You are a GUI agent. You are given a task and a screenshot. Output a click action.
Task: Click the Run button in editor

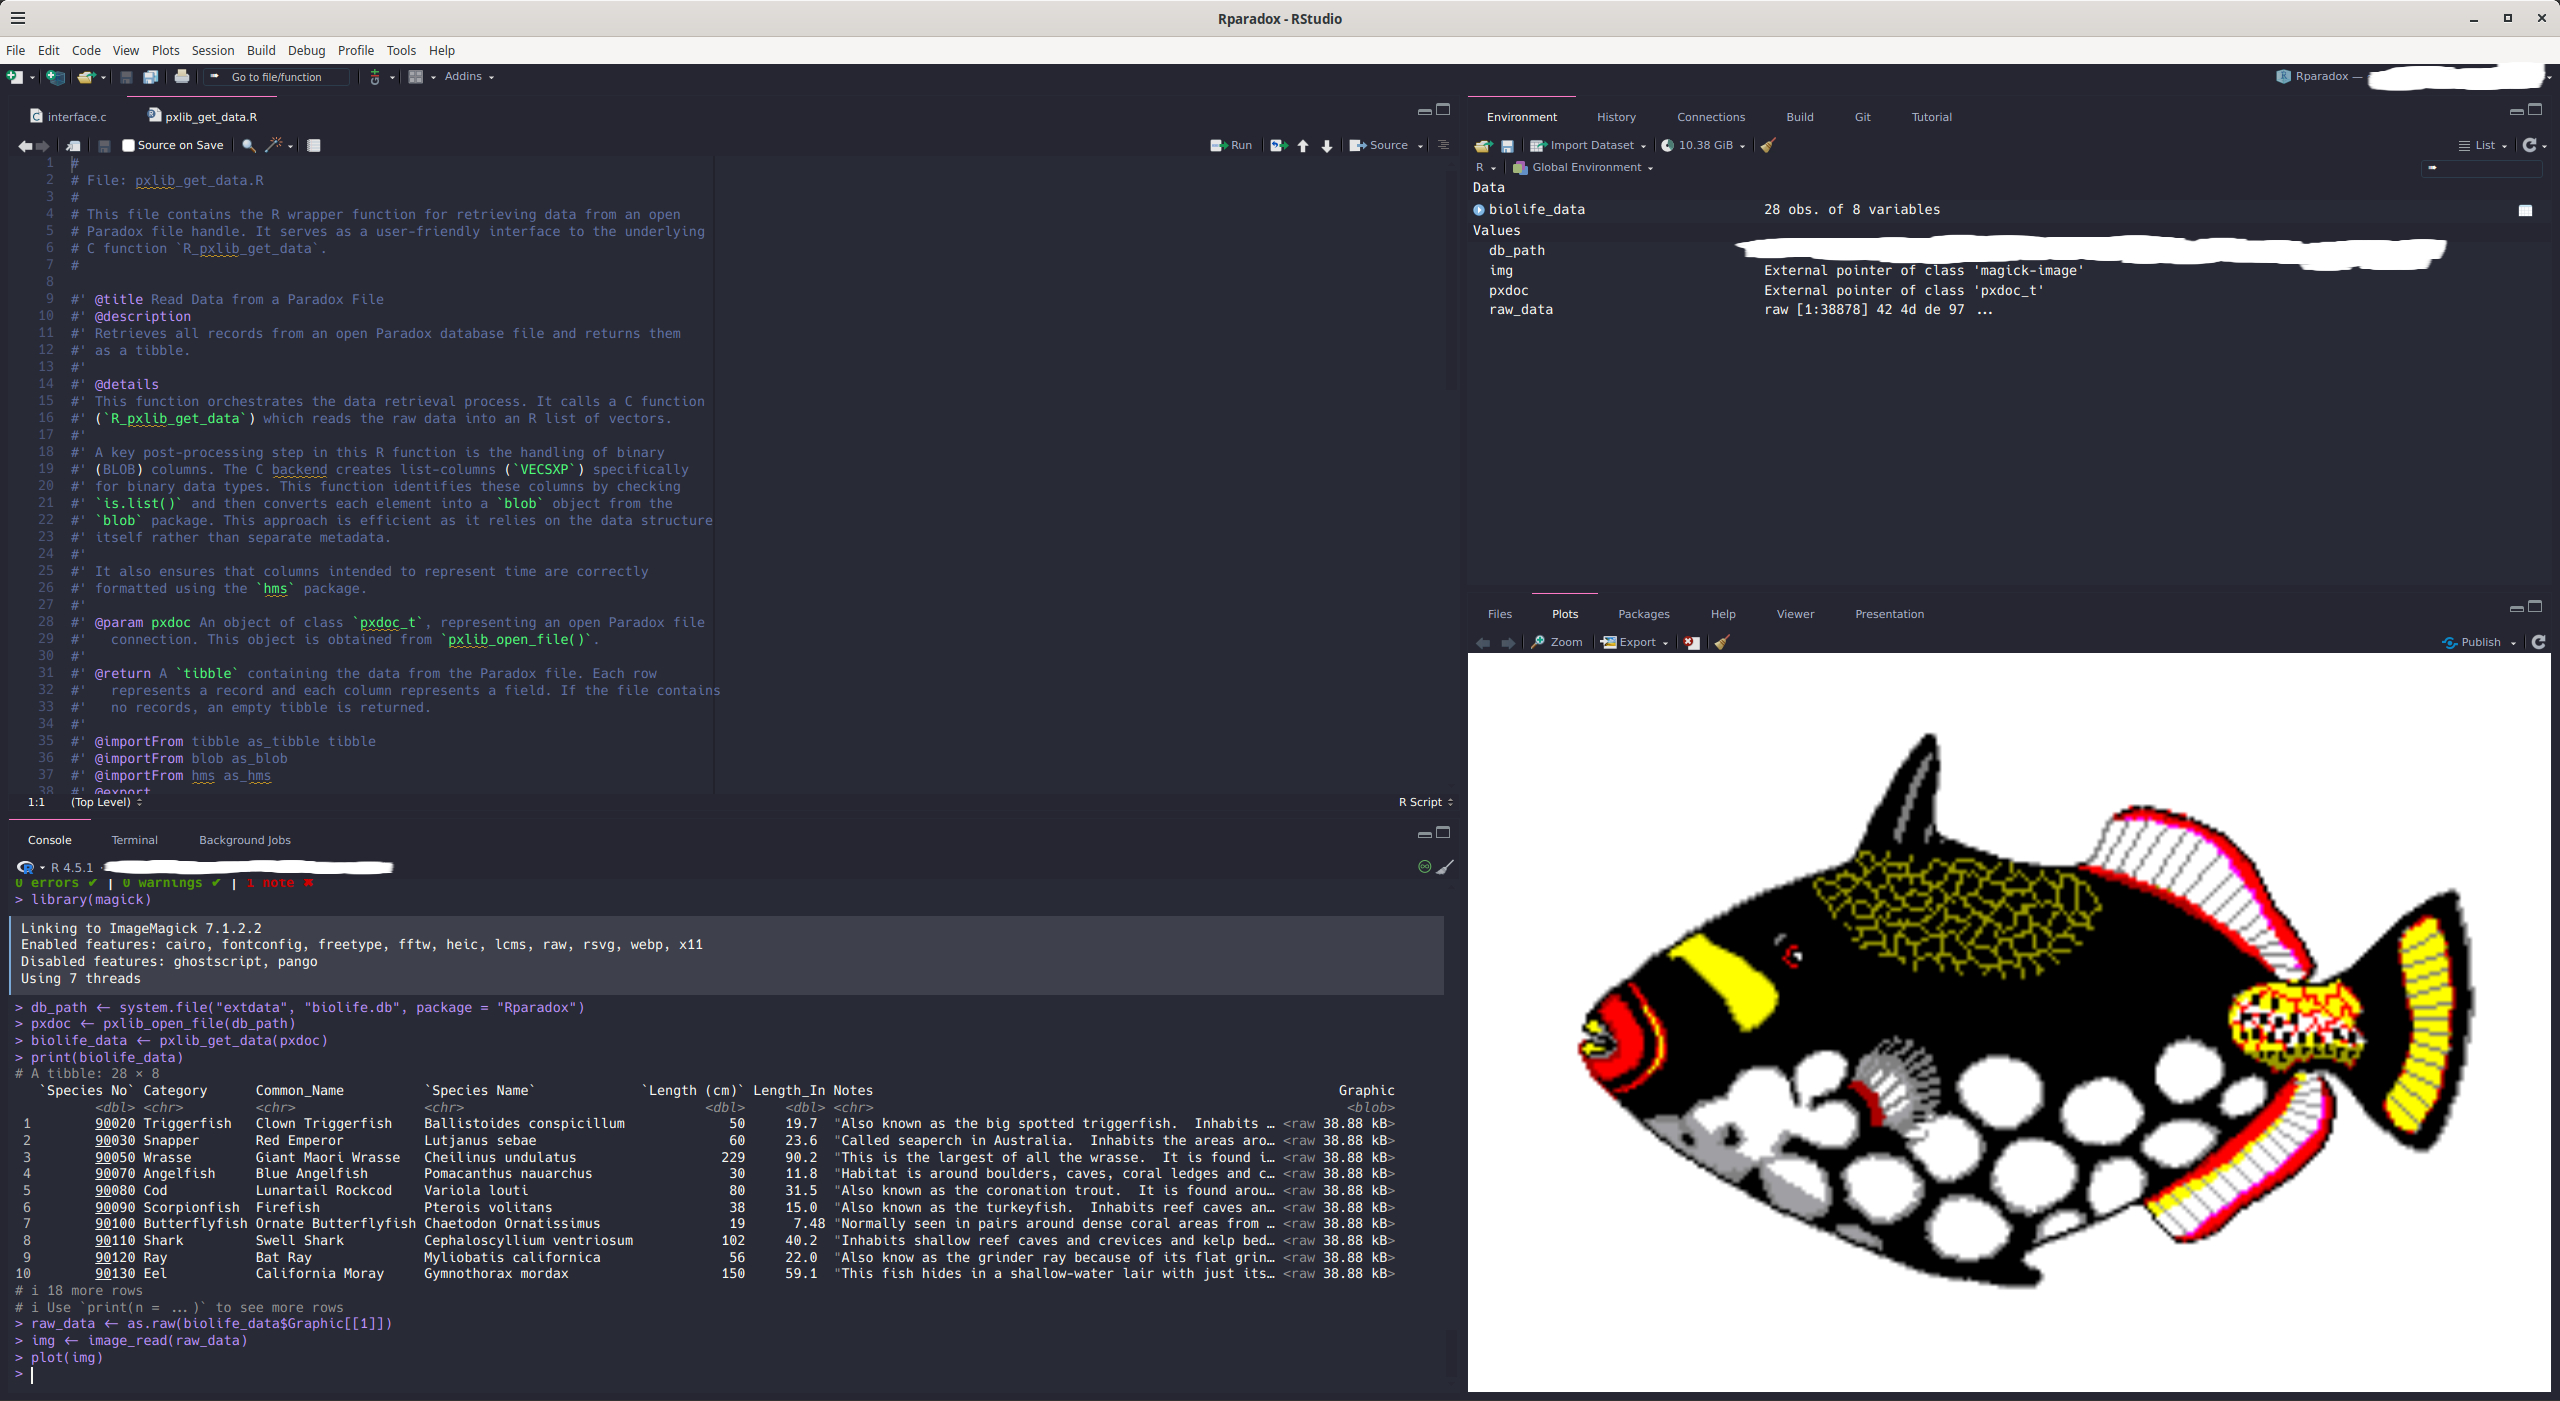pos(1232,146)
